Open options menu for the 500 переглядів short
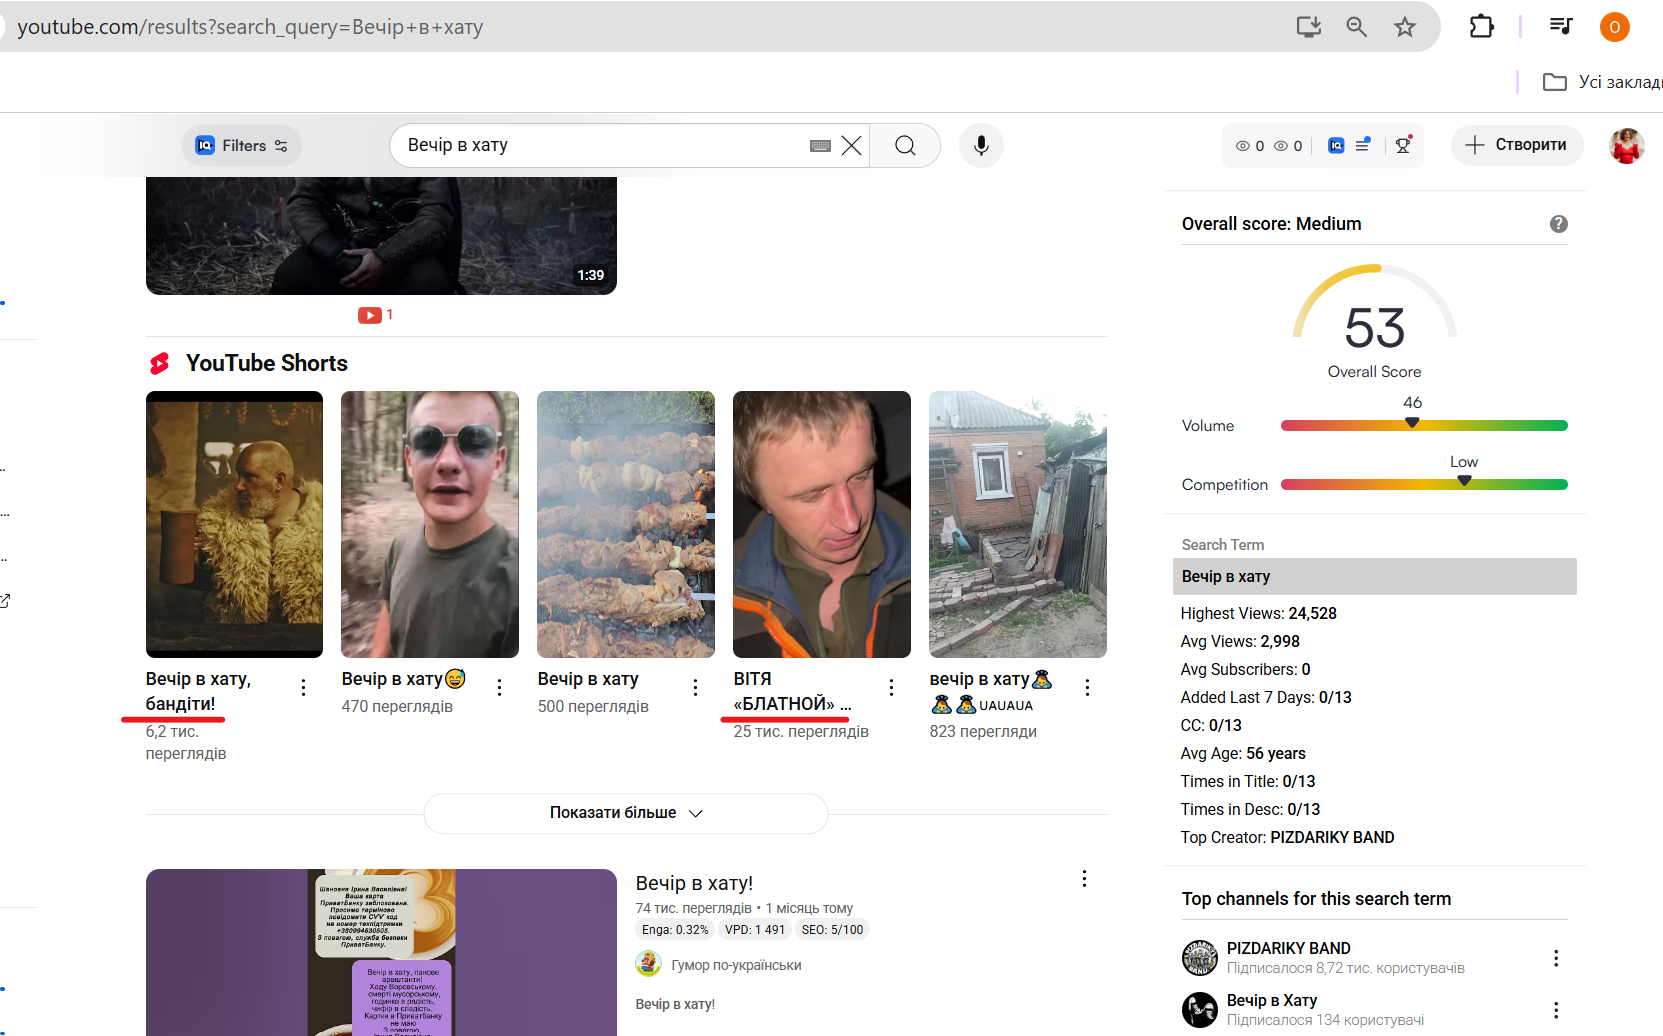1663x1036 pixels. (x=695, y=687)
